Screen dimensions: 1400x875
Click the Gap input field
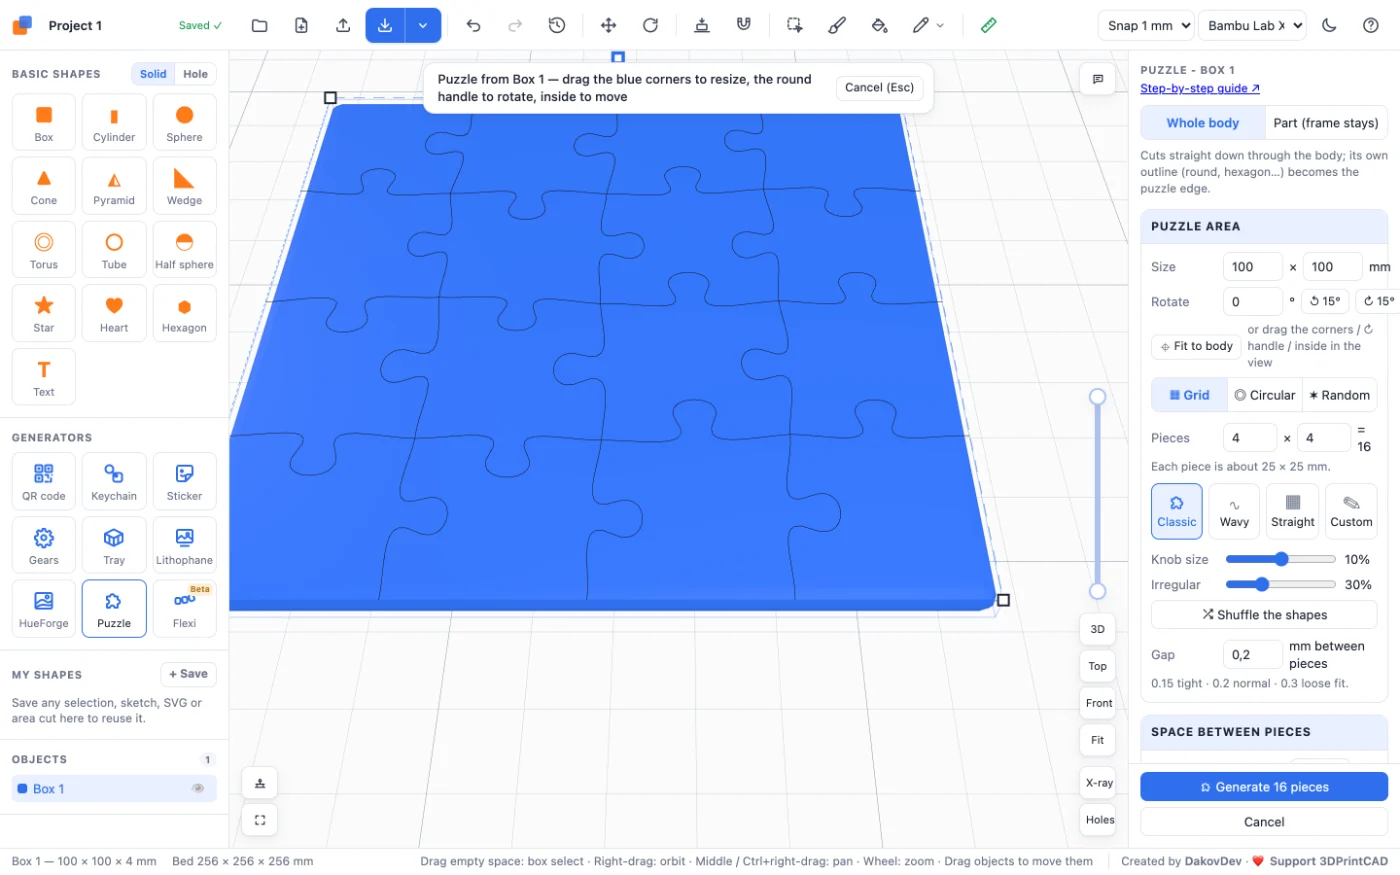click(1252, 655)
